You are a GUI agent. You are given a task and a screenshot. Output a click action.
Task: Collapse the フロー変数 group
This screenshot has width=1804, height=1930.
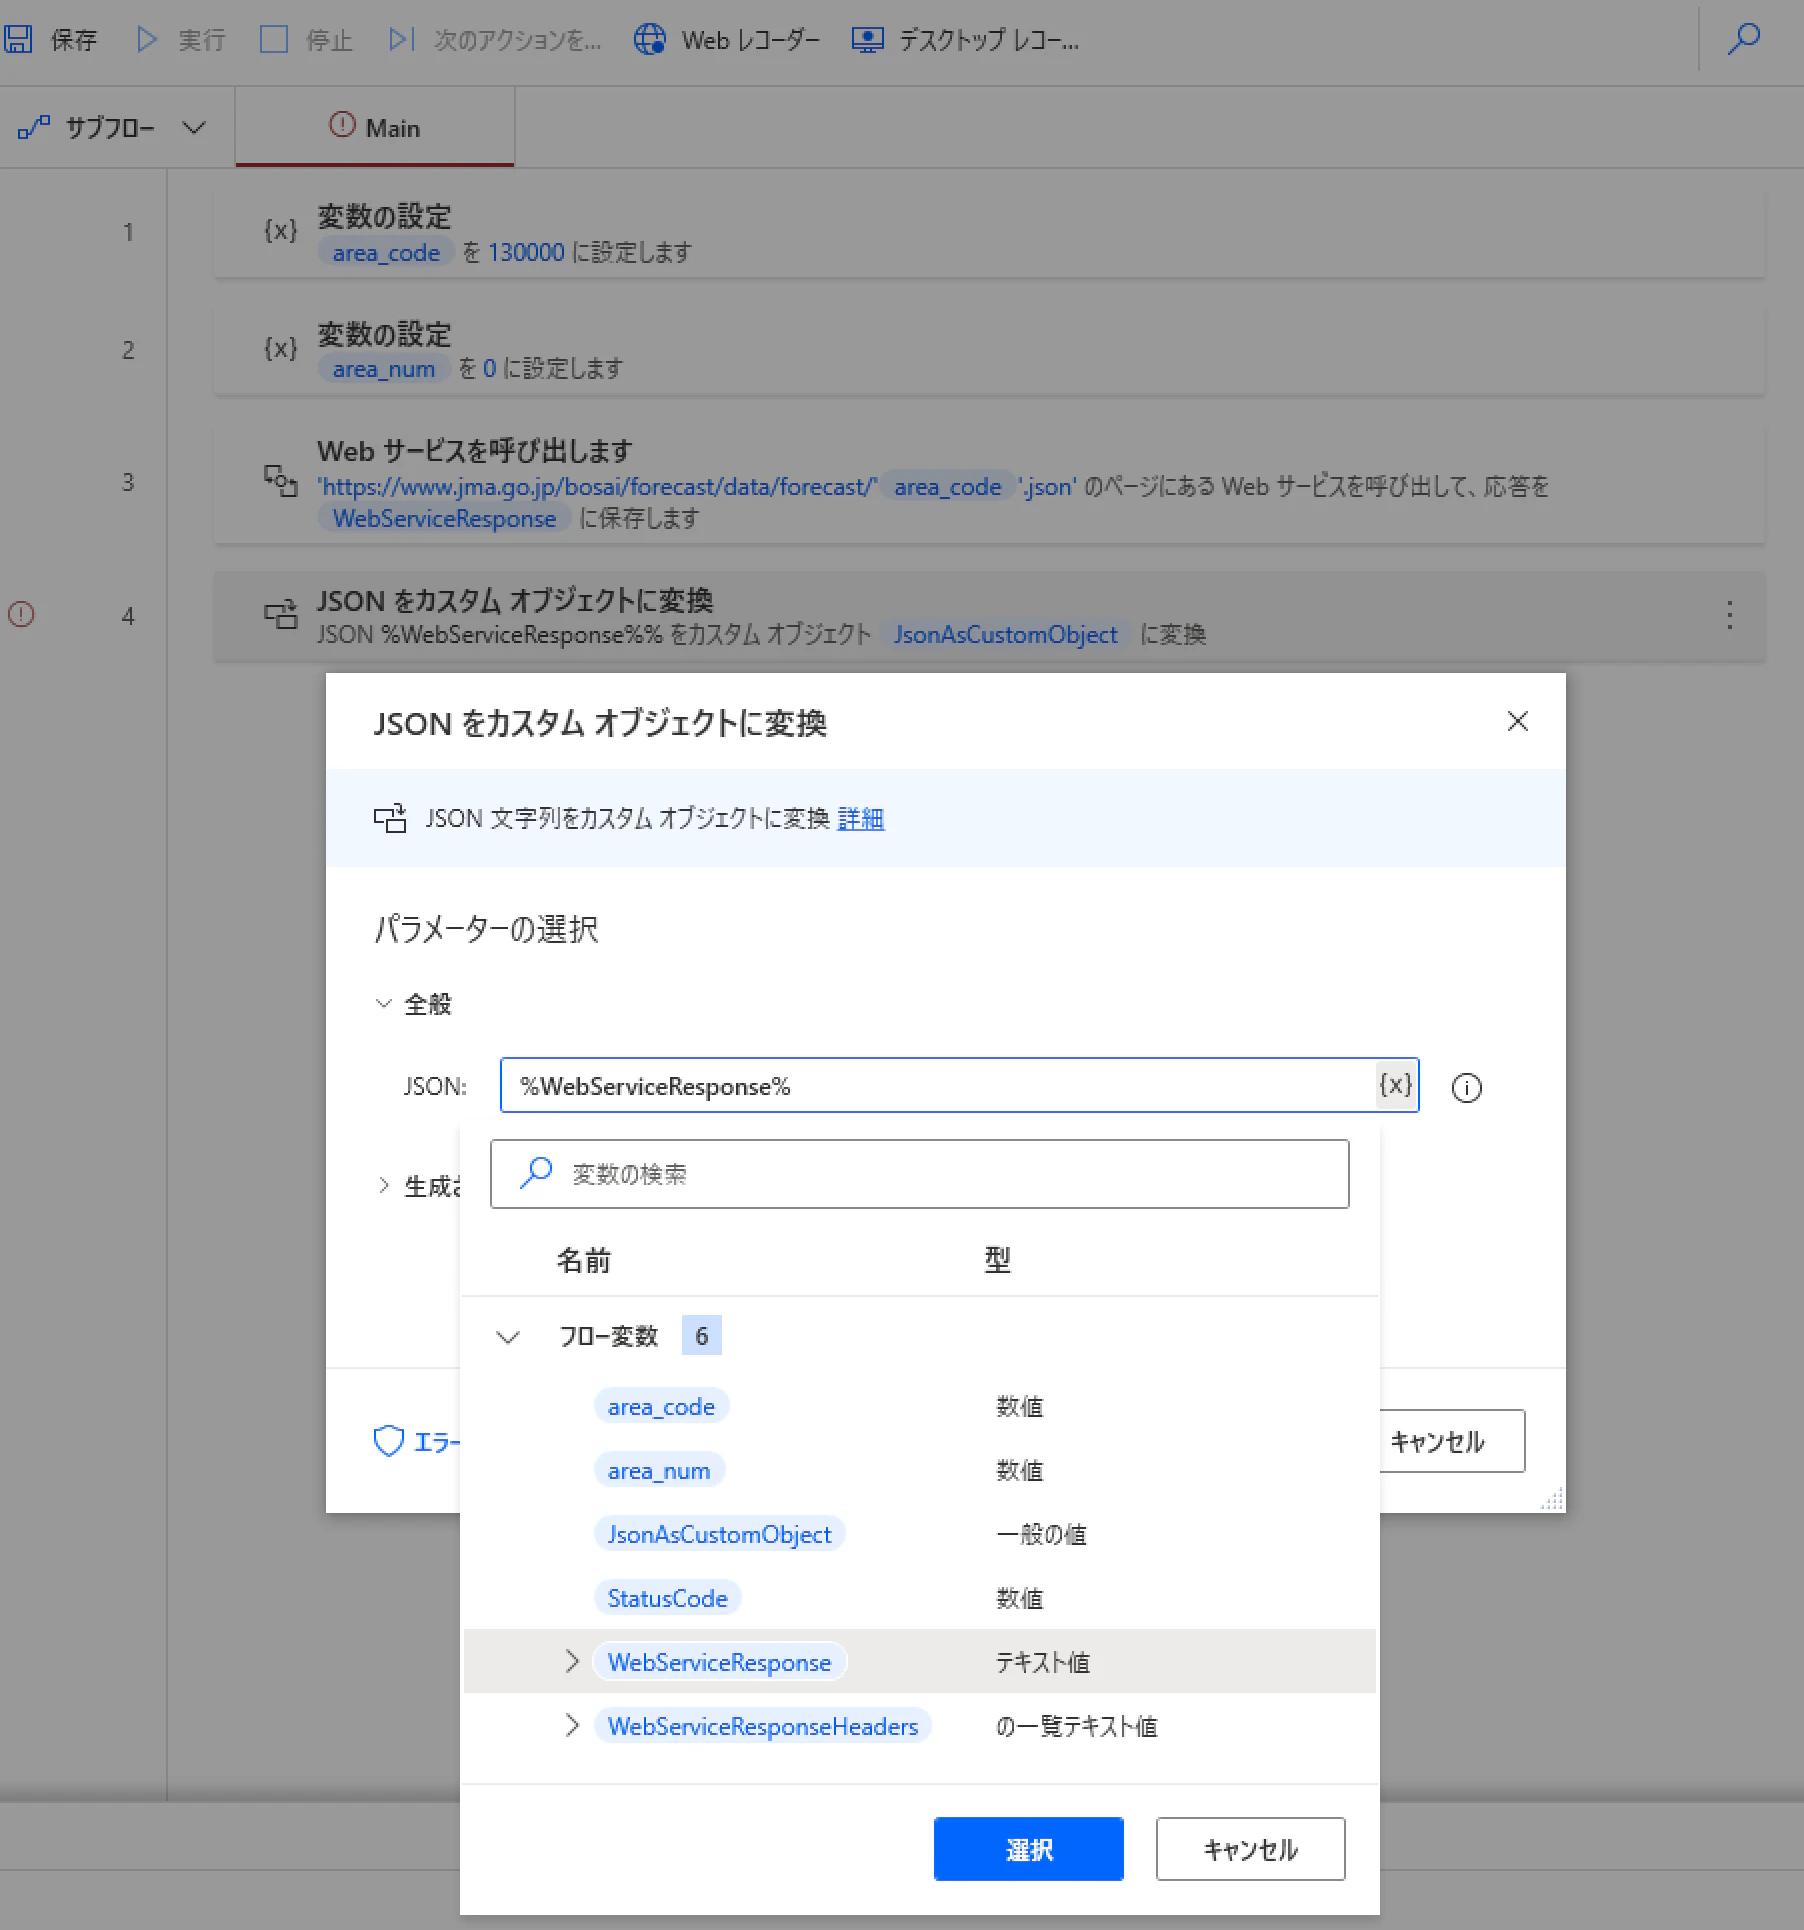click(x=508, y=1337)
